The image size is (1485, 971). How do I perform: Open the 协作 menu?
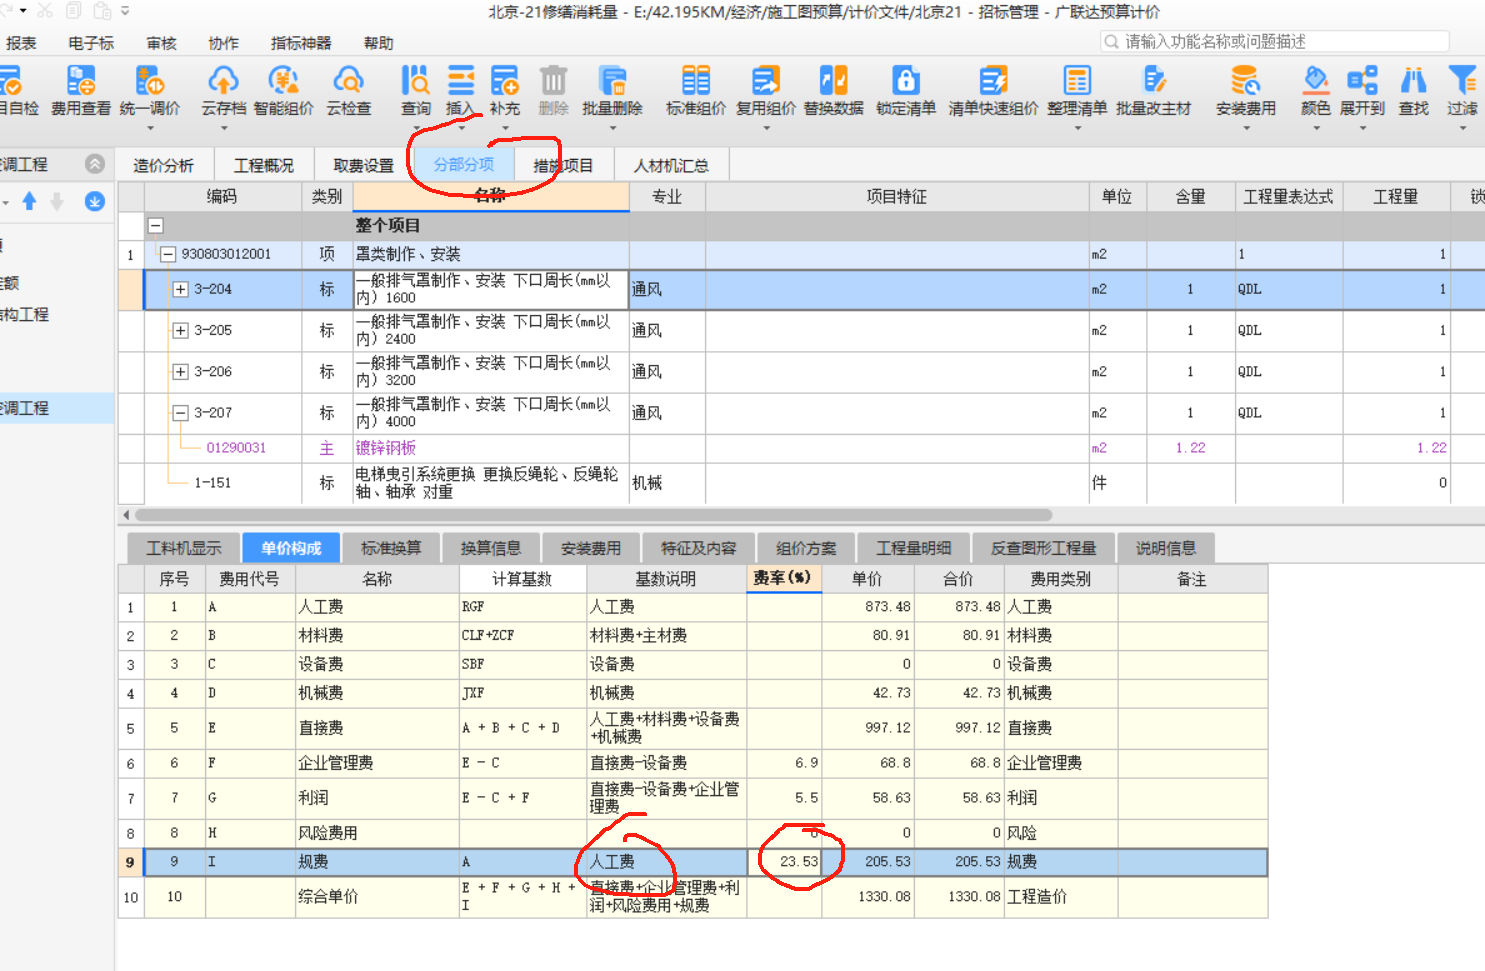coord(223,43)
